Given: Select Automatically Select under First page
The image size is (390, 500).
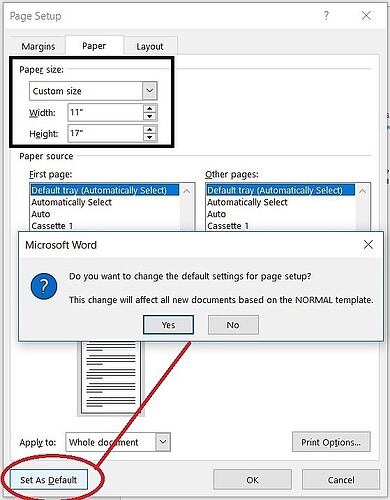Looking at the screenshot, I should [71, 202].
